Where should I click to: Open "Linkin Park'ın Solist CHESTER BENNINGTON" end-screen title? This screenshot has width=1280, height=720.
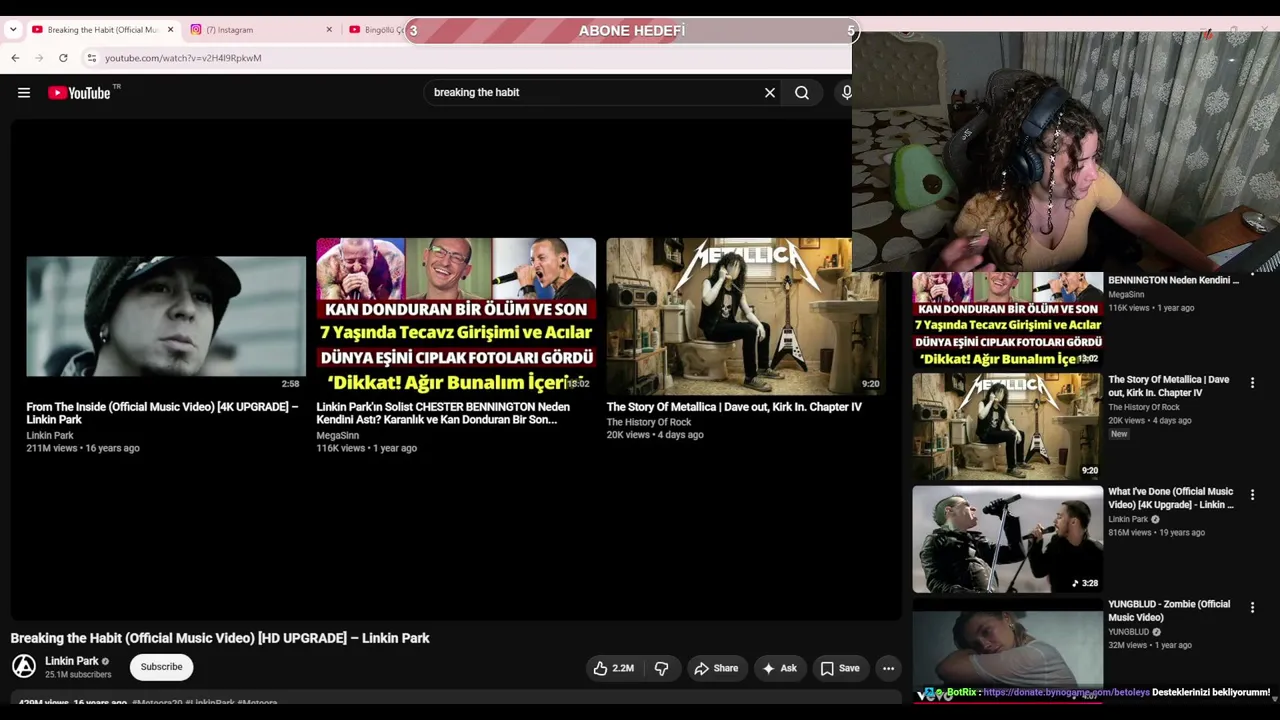443,413
